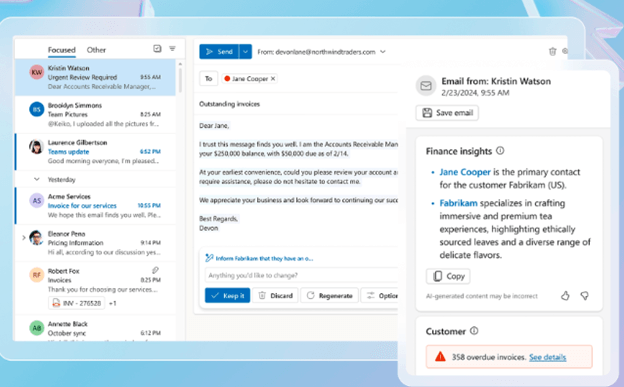Screen dimensions: 624x387
Task: Click the attachment paperclip on Robert Fox email
Action: tap(155, 270)
